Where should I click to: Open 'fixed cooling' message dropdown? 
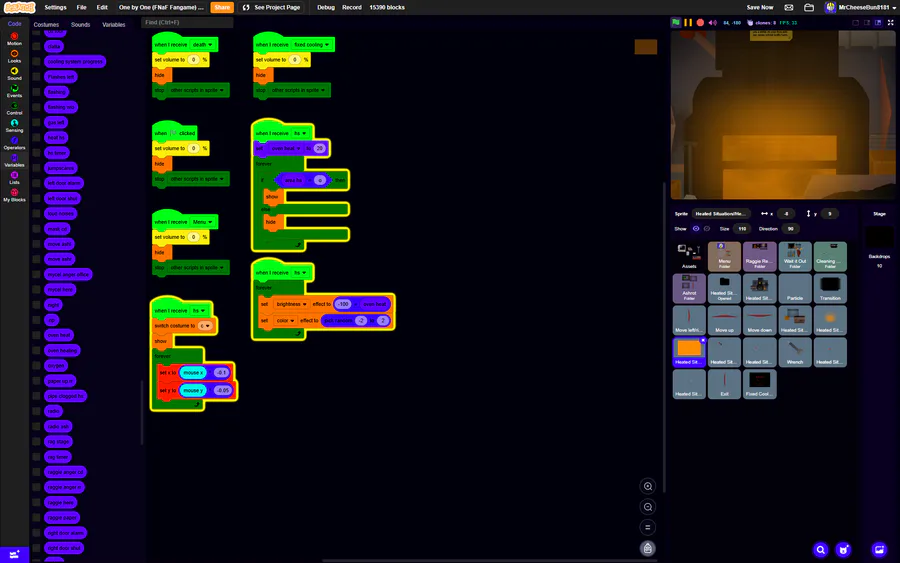[312, 45]
